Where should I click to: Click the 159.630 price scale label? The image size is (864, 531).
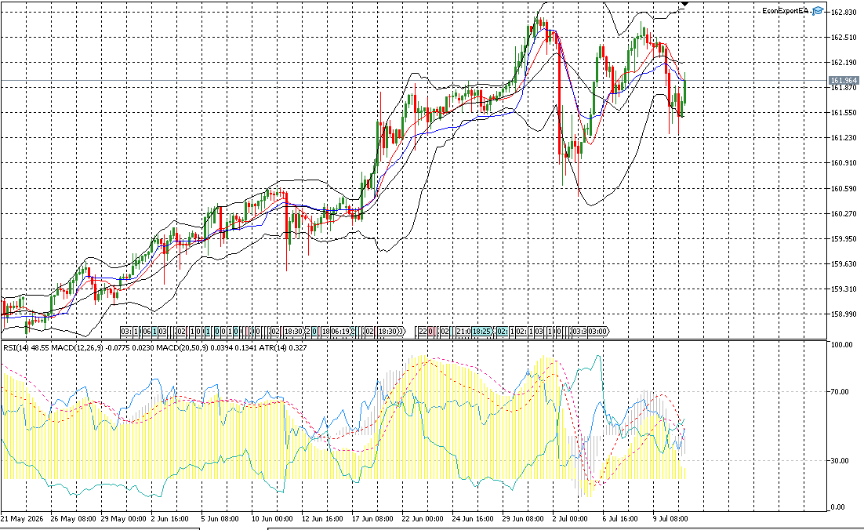pos(843,264)
